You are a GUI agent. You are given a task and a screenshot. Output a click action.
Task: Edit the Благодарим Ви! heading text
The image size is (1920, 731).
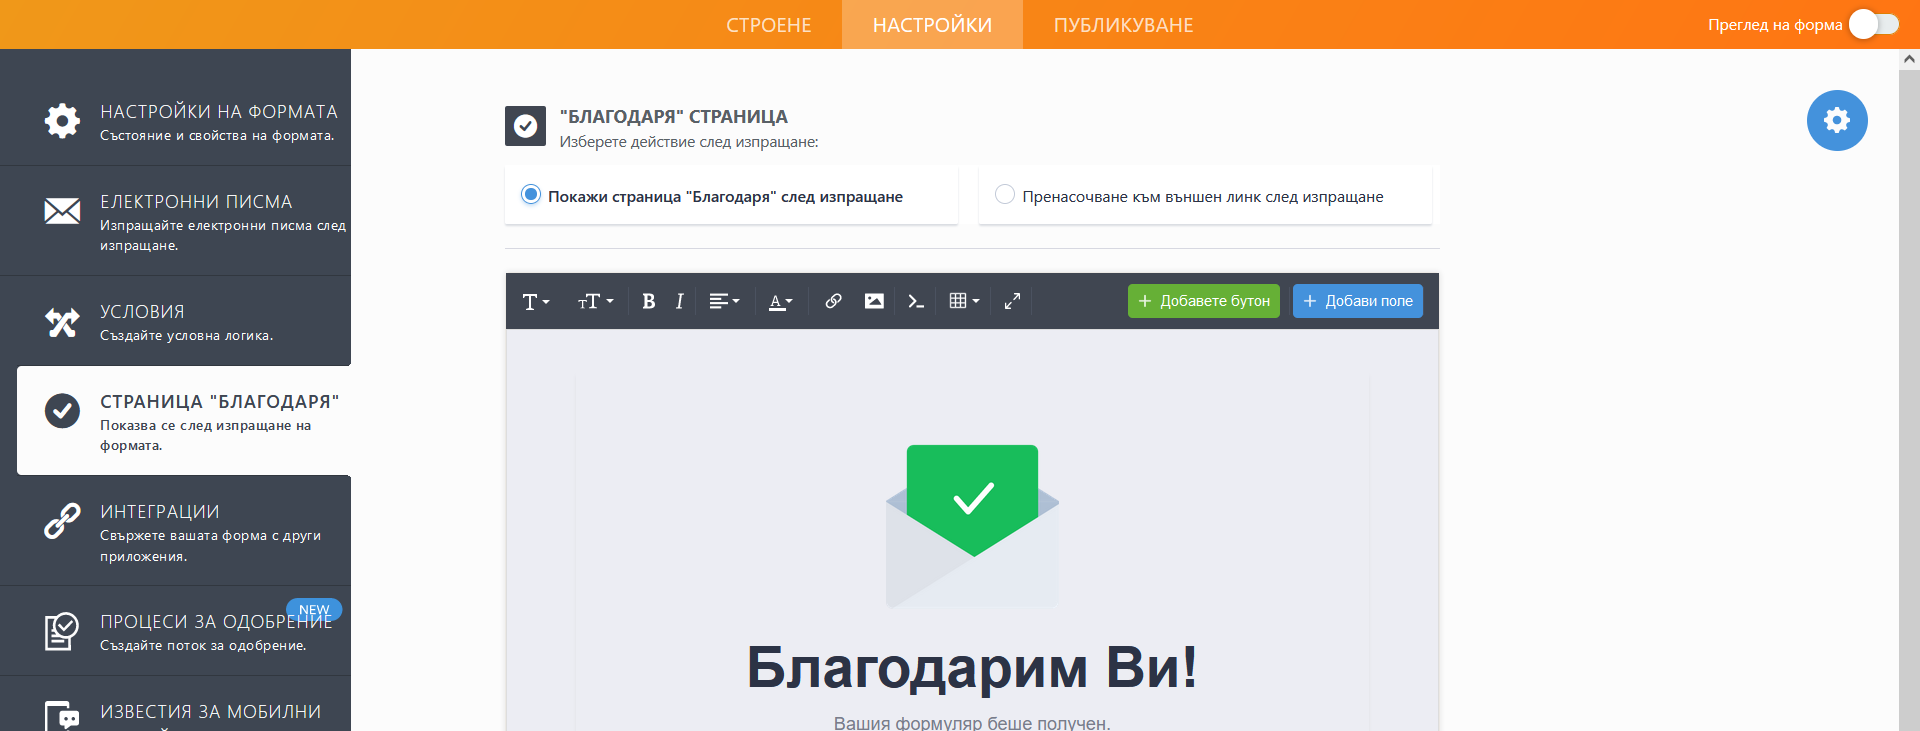(971, 667)
